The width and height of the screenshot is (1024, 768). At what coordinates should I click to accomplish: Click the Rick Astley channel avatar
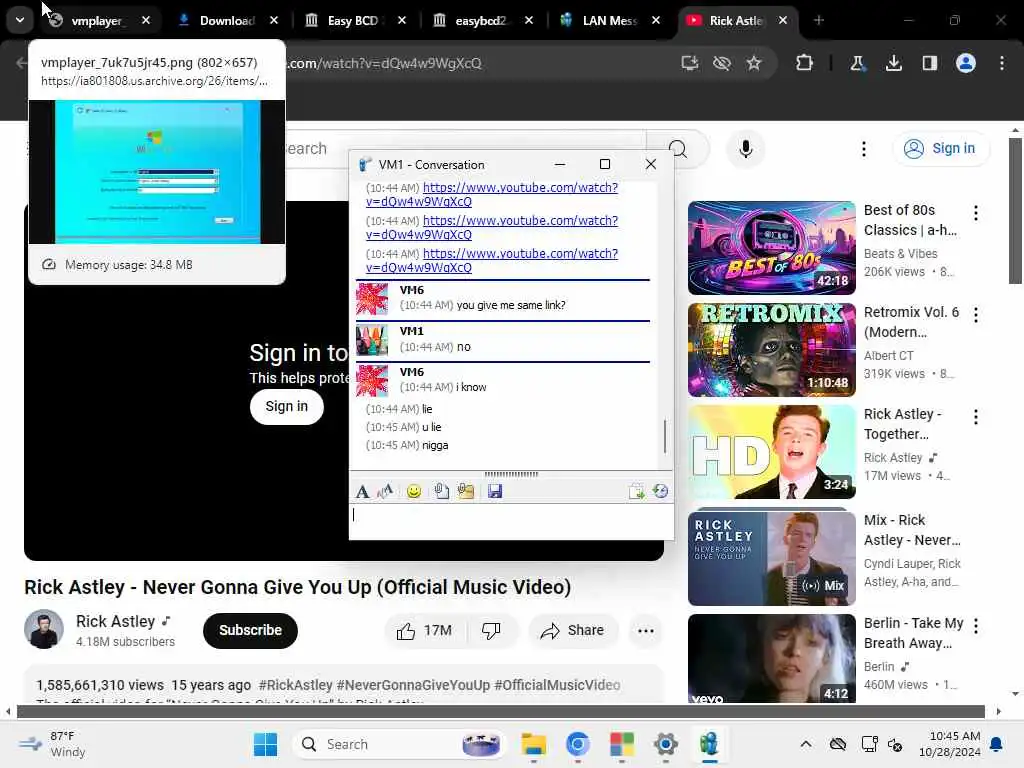tap(44, 630)
